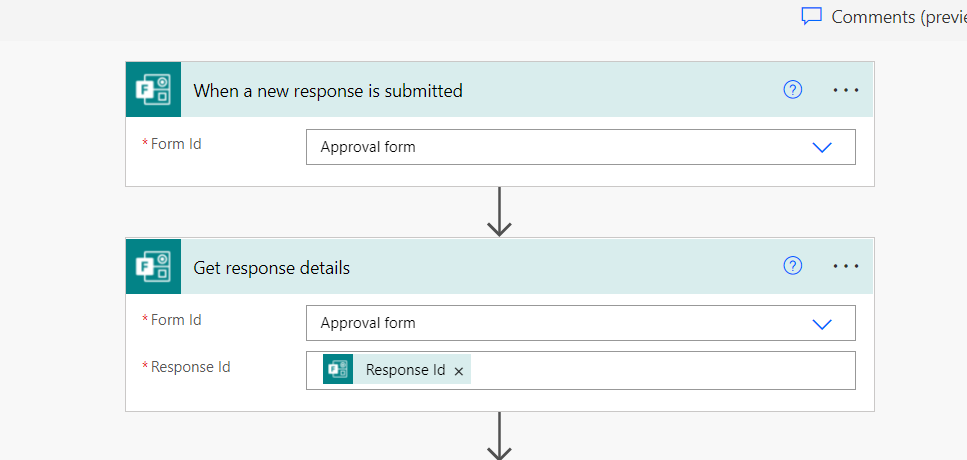967x460 pixels.
Task: Click the Forms icon on Get response details
Action: click(153, 266)
